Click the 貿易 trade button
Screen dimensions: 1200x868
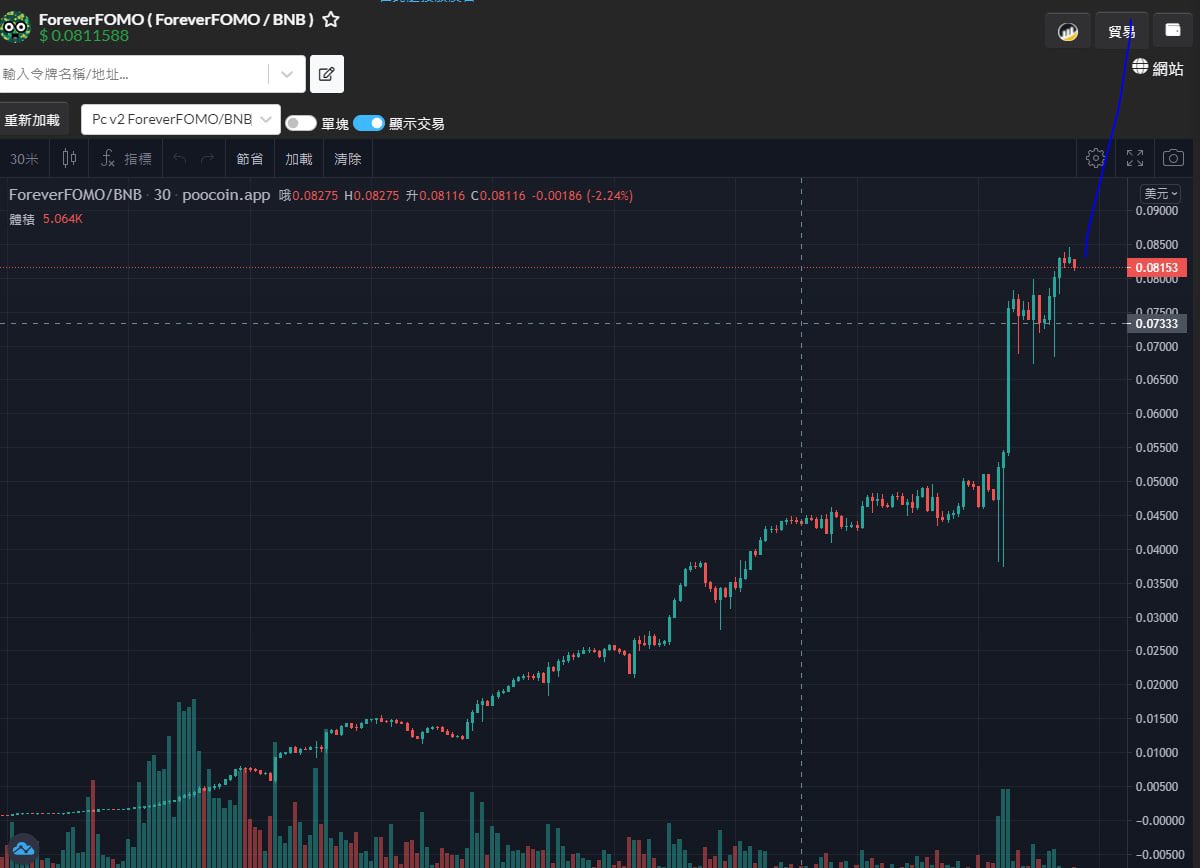coord(1122,31)
